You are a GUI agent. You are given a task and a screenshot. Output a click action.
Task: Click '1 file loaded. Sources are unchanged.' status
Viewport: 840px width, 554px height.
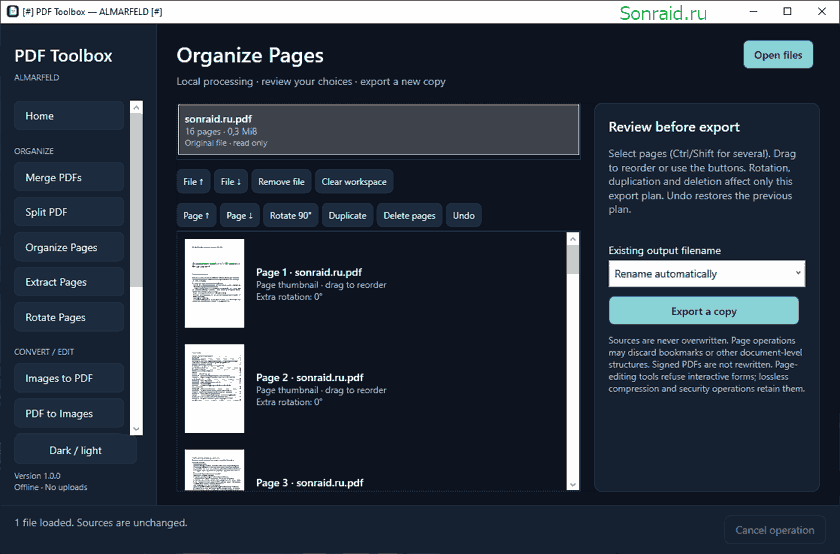point(101,522)
